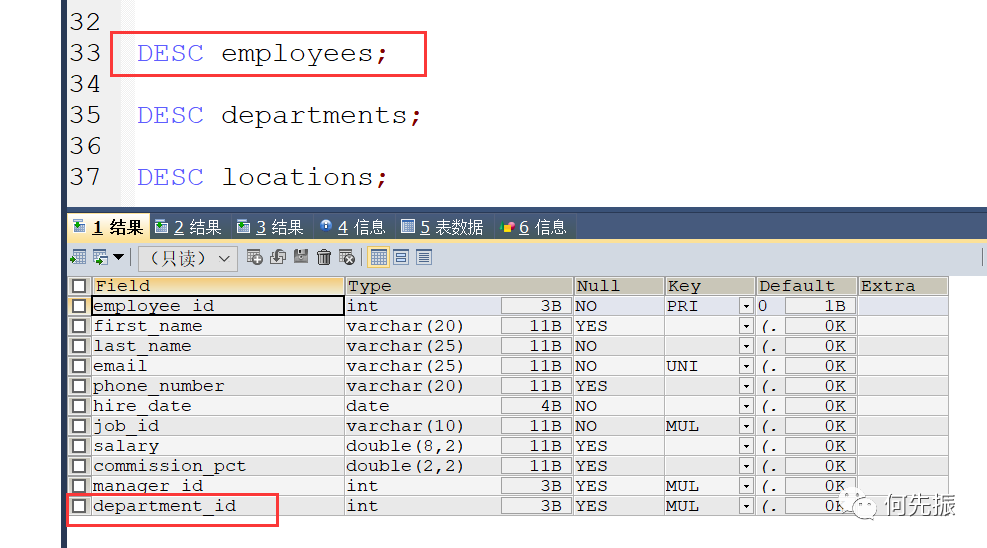Check the hire_date row checkbox
The width and height of the screenshot is (987, 548).
coord(79,406)
